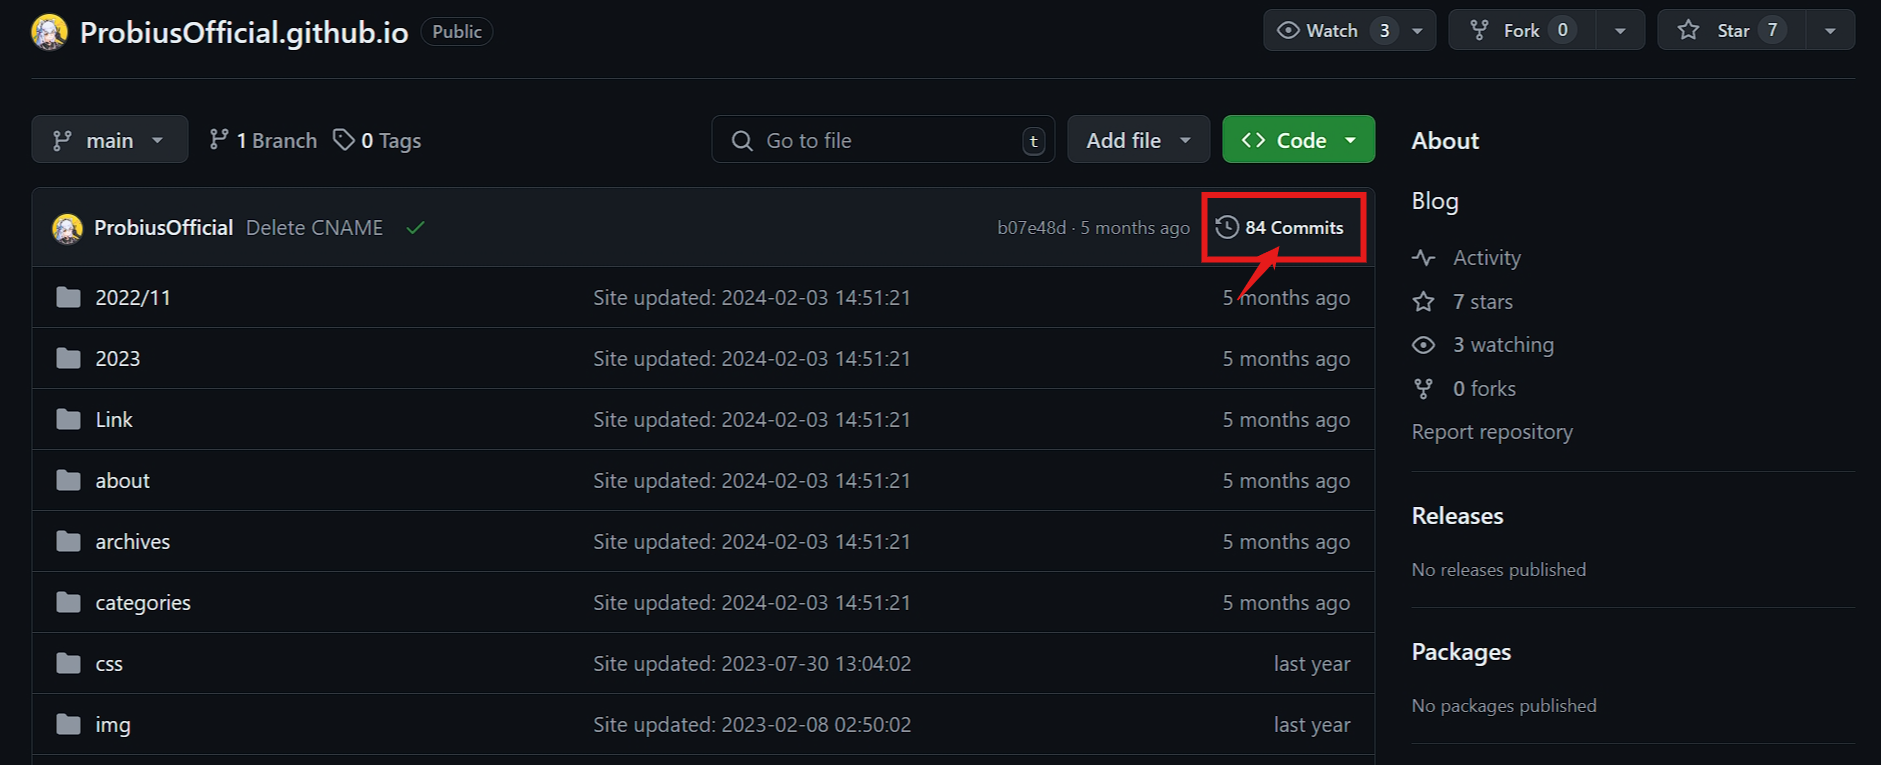Open the main branch selector dropdown
The image size is (1881, 765).
[x=110, y=140]
